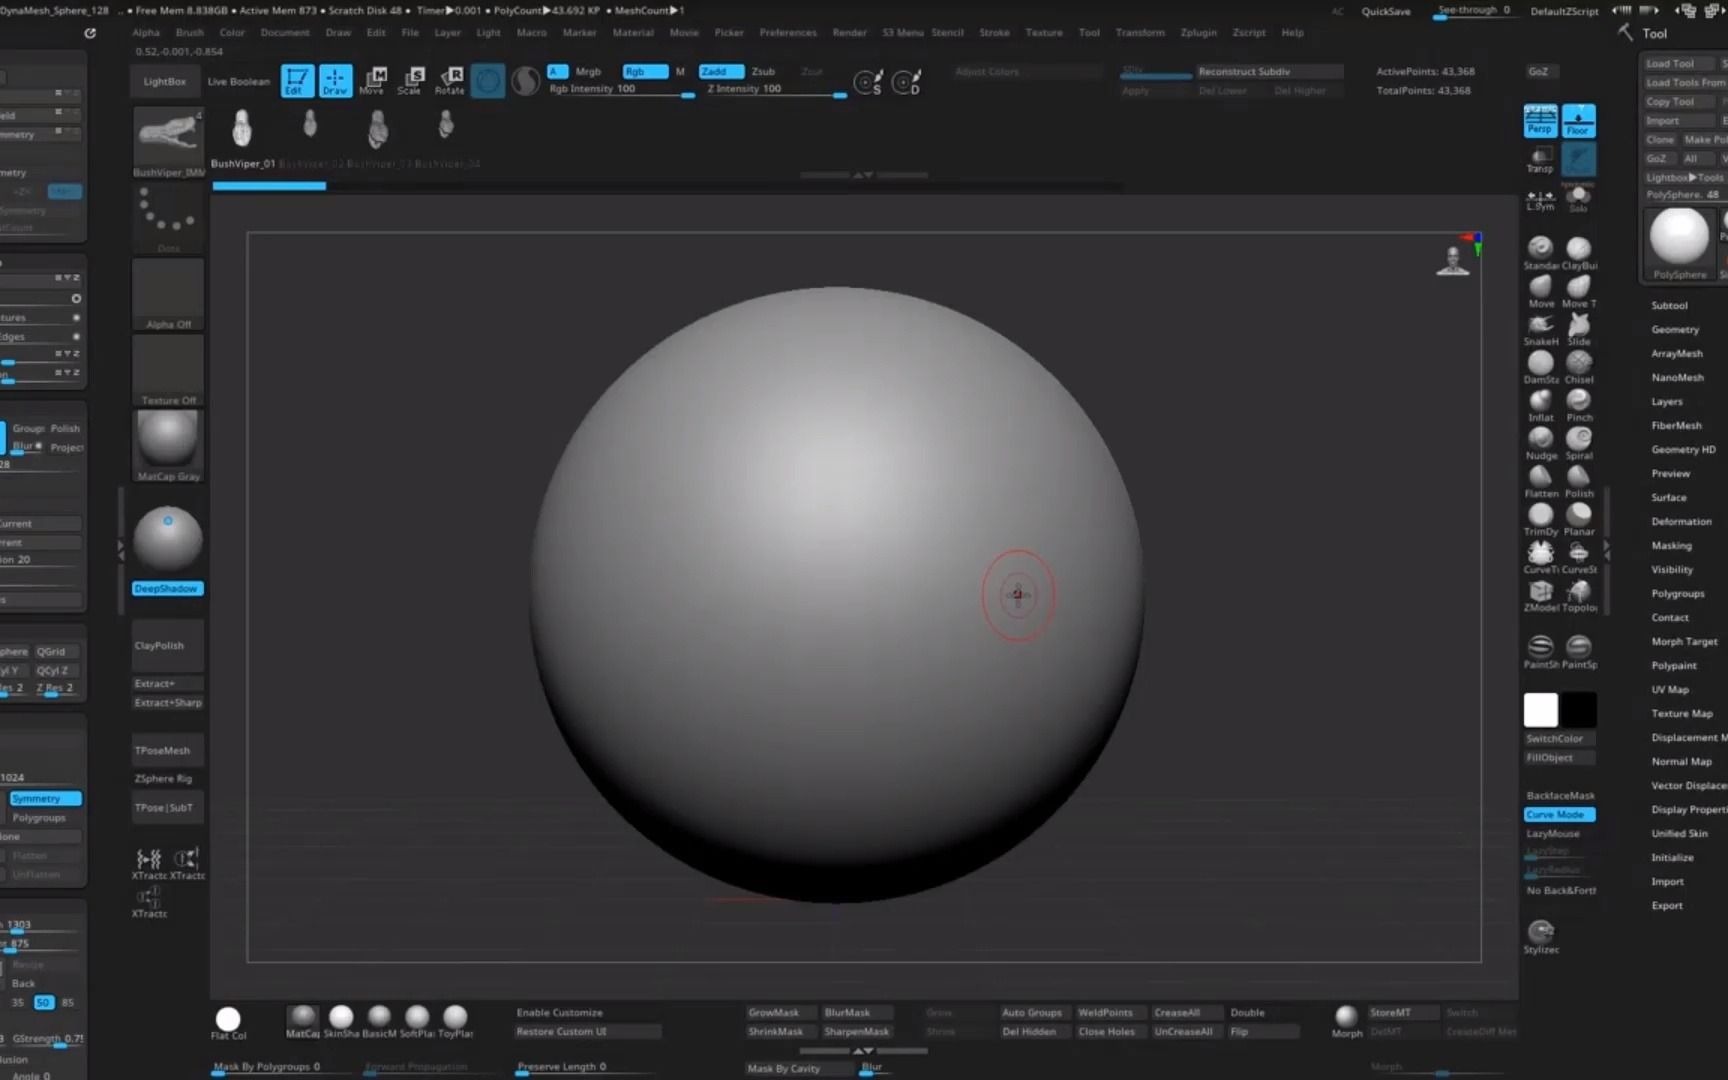Click the black secondary color swatch
Viewport: 1728px width, 1080px height.
tap(1578, 709)
